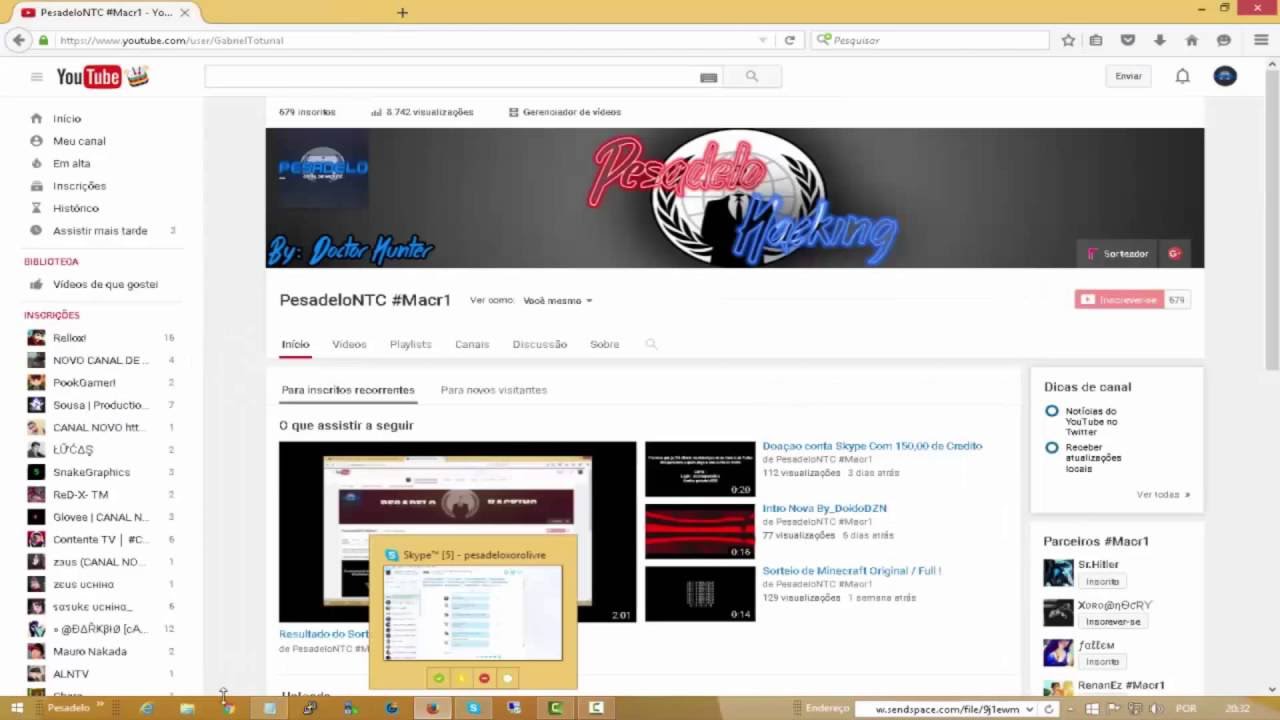This screenshot has width=1280, height=720.
Task: Click the Firefox Pesquisar search field
Action: (x=930, y=40)
